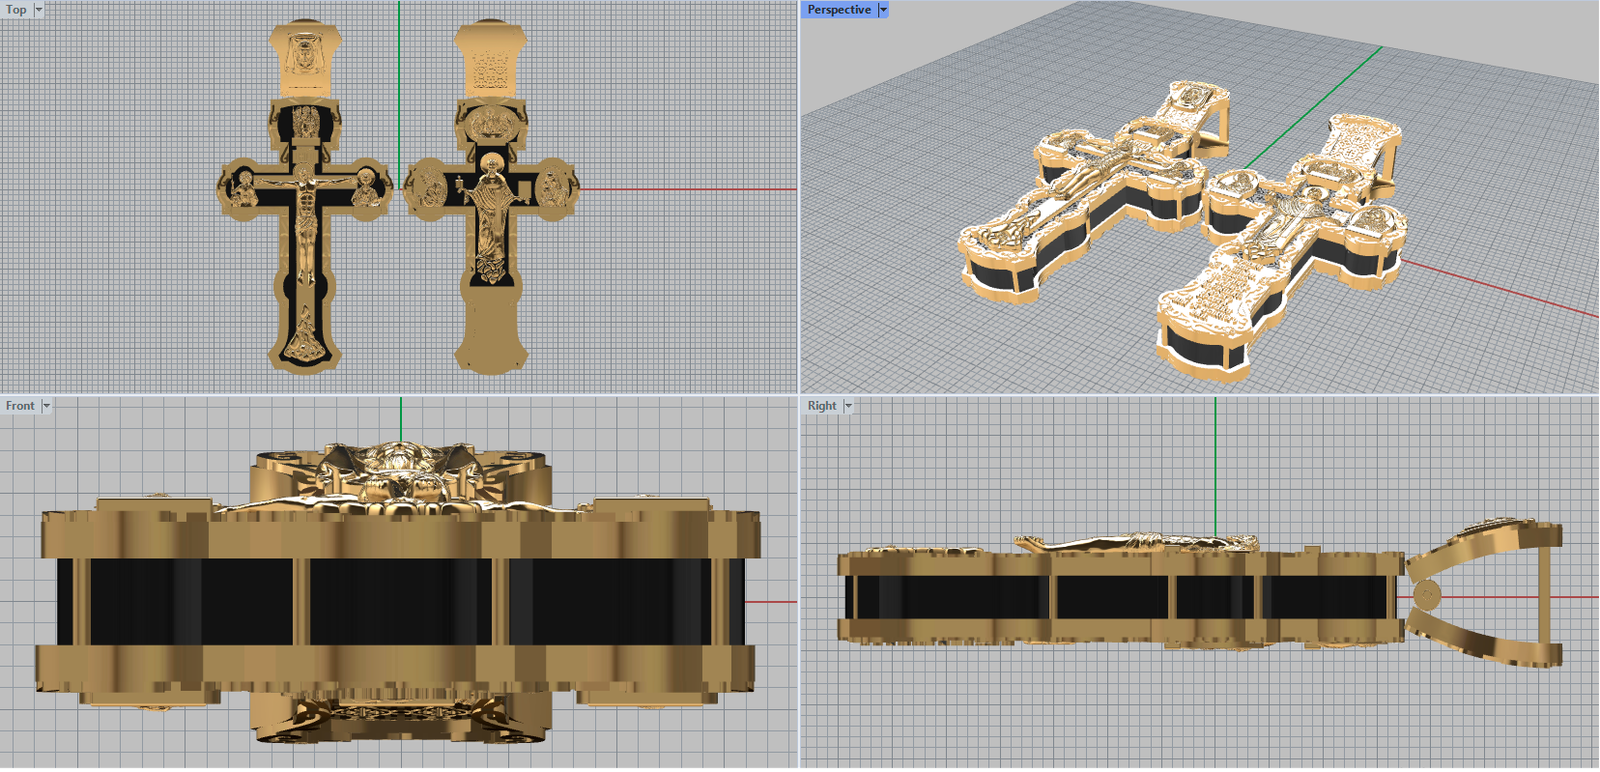
Task: Activate the Top viewport title label
Action: click(16, 9)
